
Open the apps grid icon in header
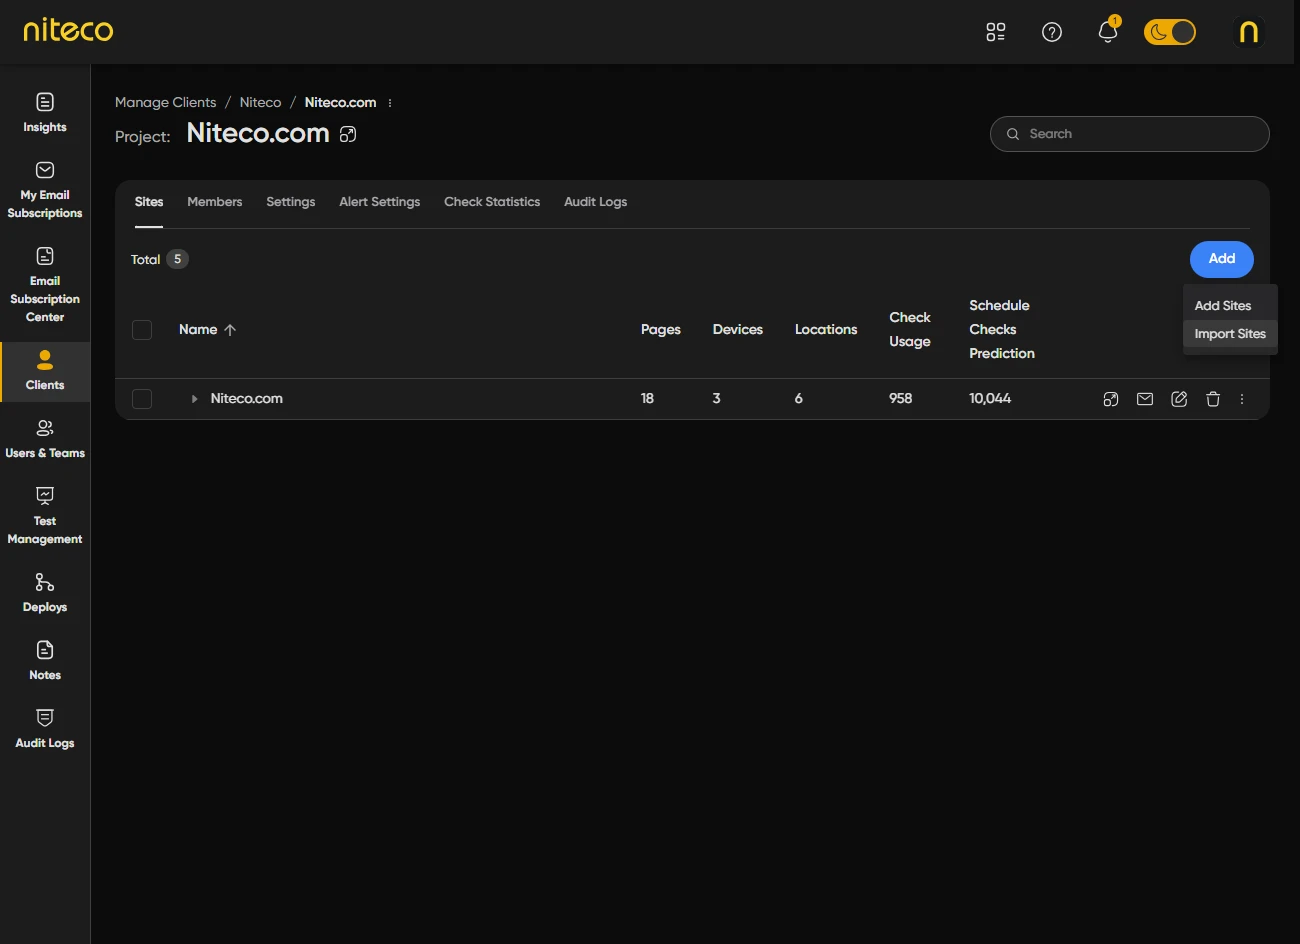995,32
